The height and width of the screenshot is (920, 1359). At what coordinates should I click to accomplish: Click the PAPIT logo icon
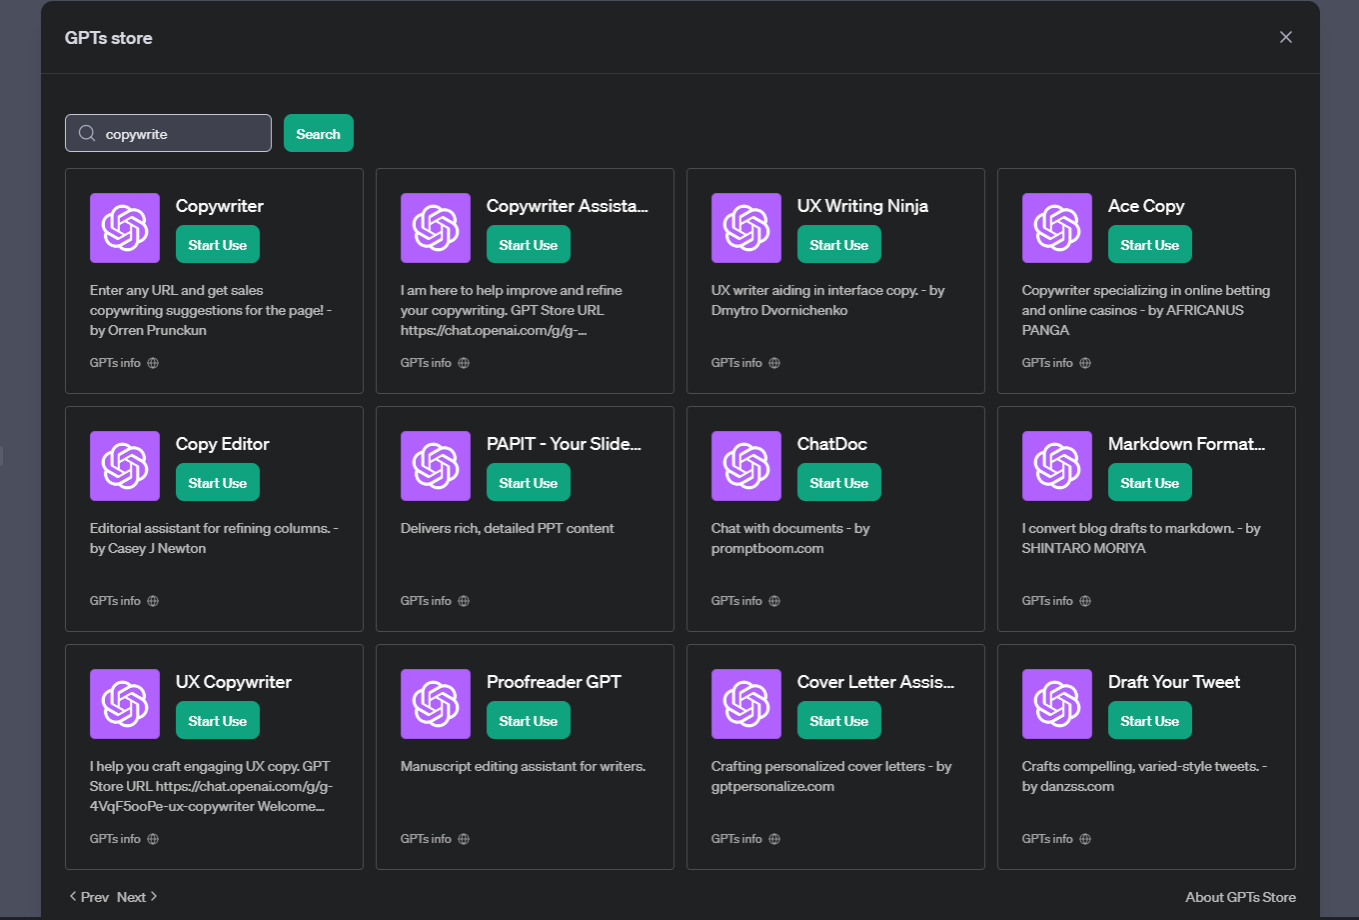pyautogui.click(x=436, y=466)
